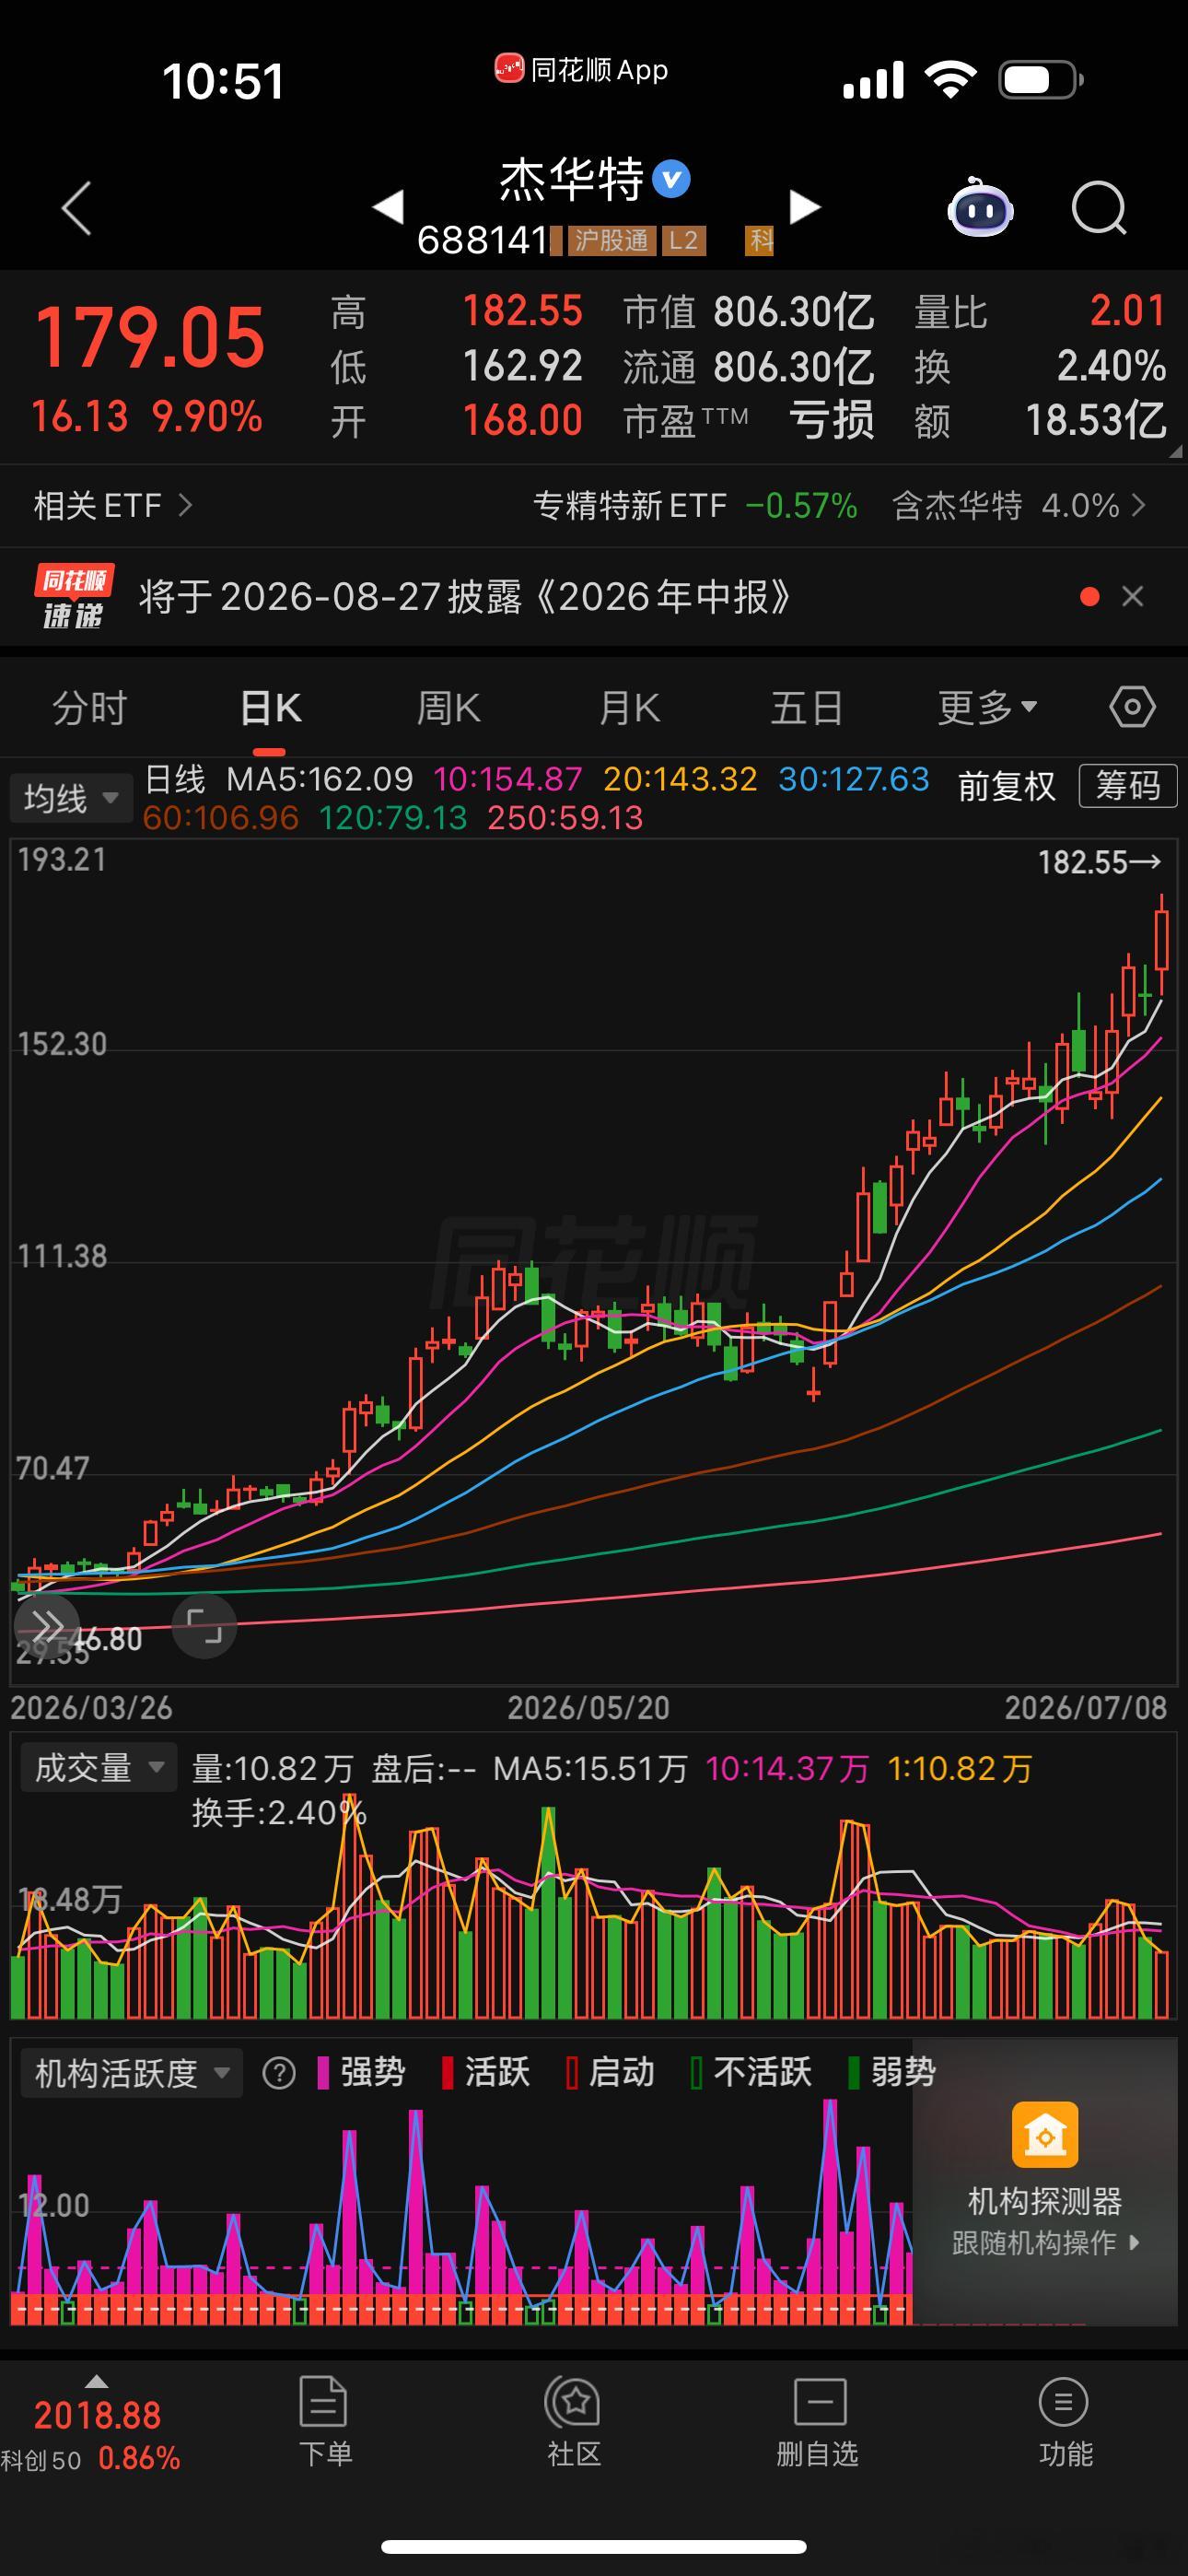Viewport: 1188px width, 2576px height.
Task: Tap the fullscreen chart icon
Action: click(204, 1626)
